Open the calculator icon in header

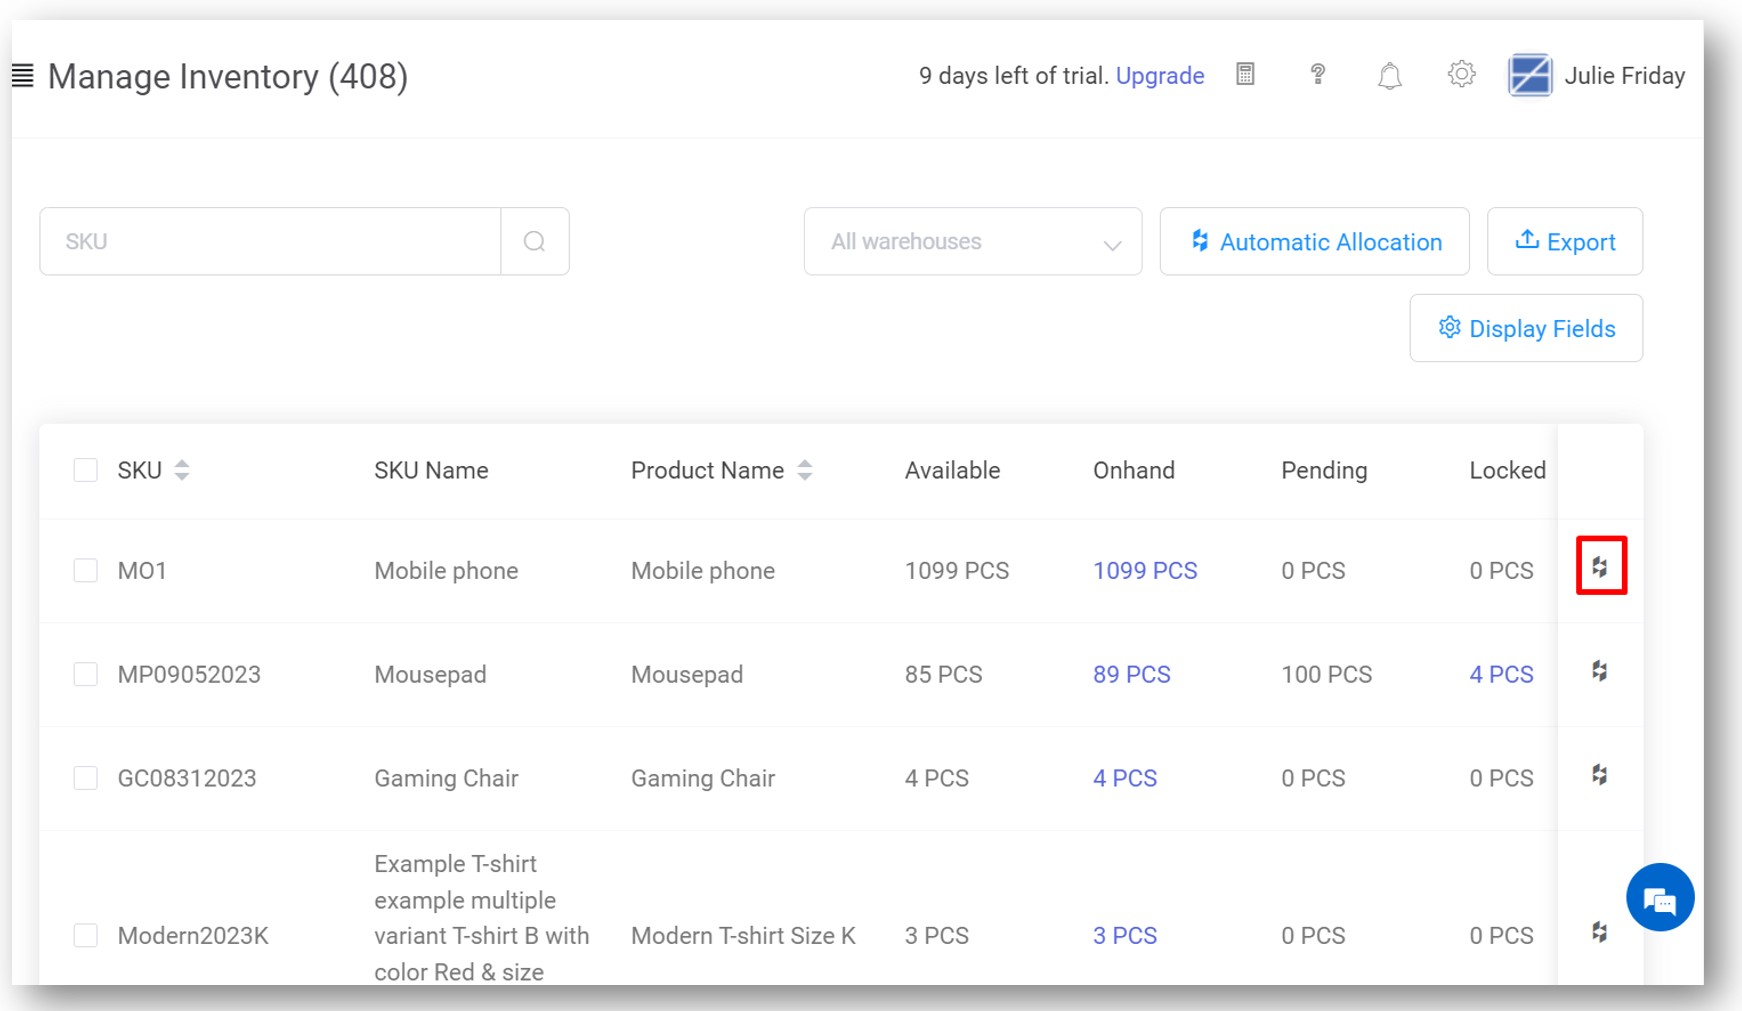coord(1245,74)
